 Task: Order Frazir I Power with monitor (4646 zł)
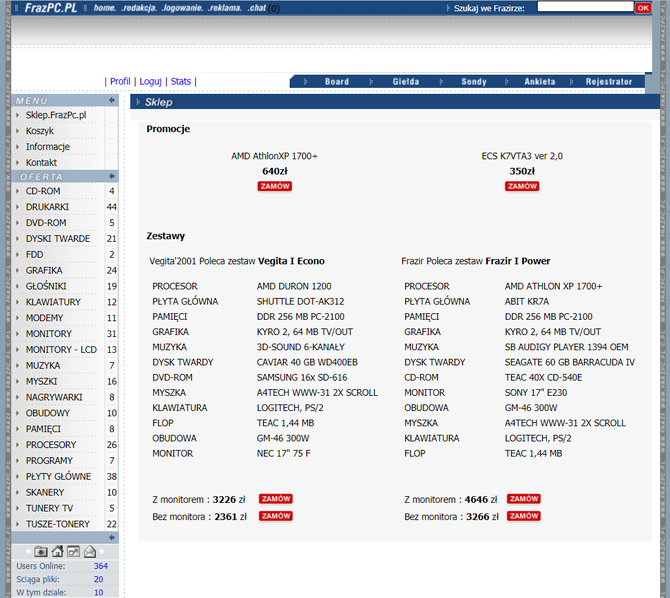(x=523, y=498)
